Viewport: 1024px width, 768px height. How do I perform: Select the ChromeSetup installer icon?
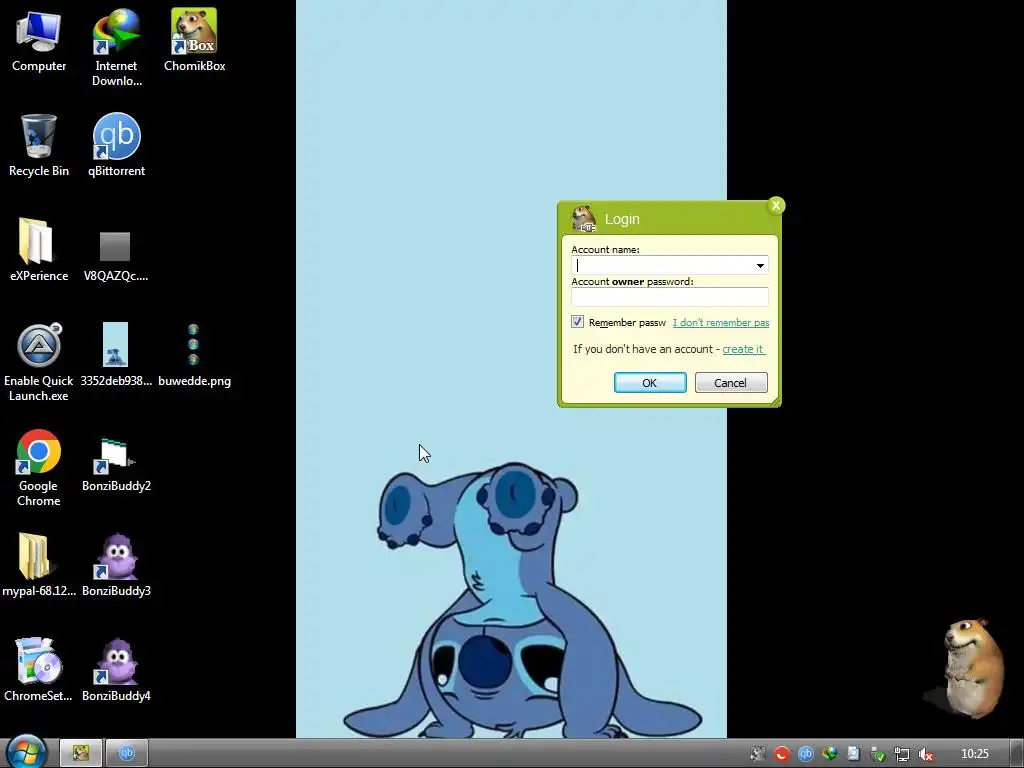point(39,670)
